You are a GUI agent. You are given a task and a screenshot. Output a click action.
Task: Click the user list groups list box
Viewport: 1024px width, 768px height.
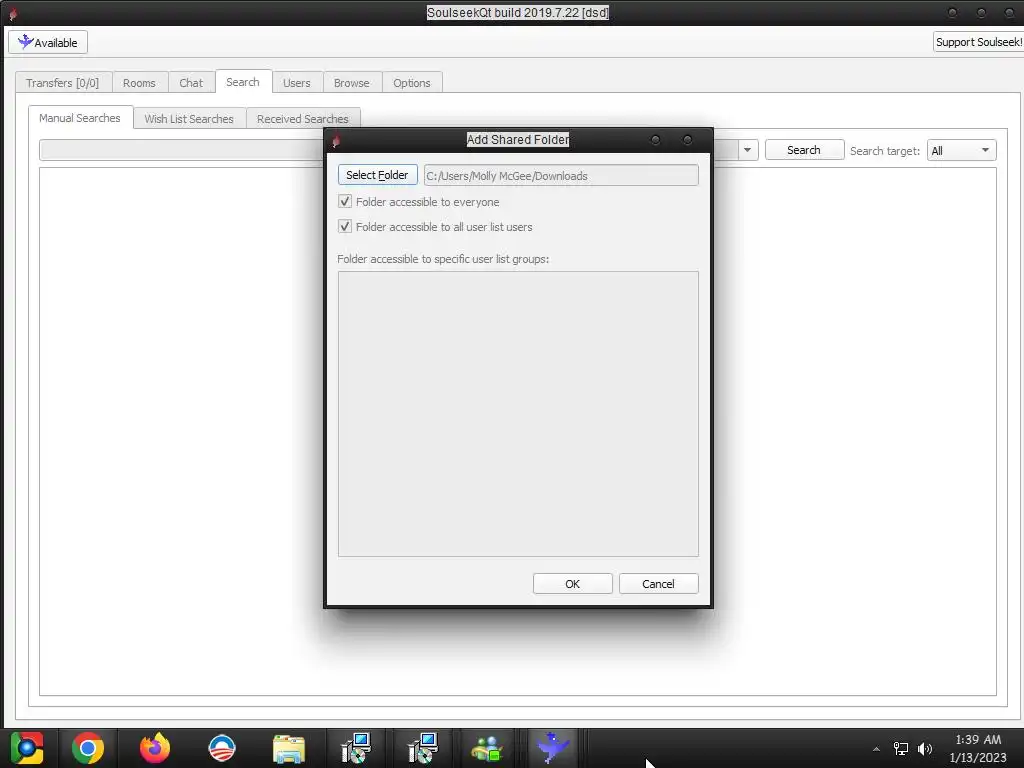518,414
